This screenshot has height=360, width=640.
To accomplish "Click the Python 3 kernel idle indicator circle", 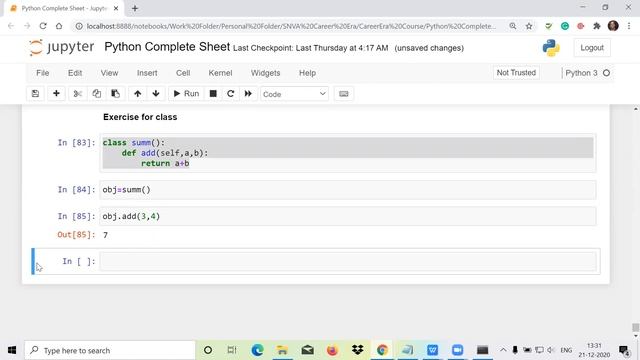I will (606, 73).
